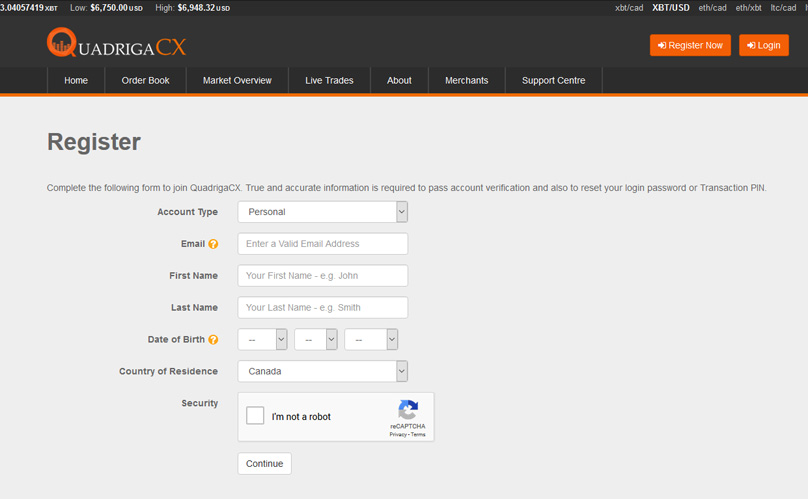Click the Country of Residence label
The image size is (808, 499).
click(169, 371)
